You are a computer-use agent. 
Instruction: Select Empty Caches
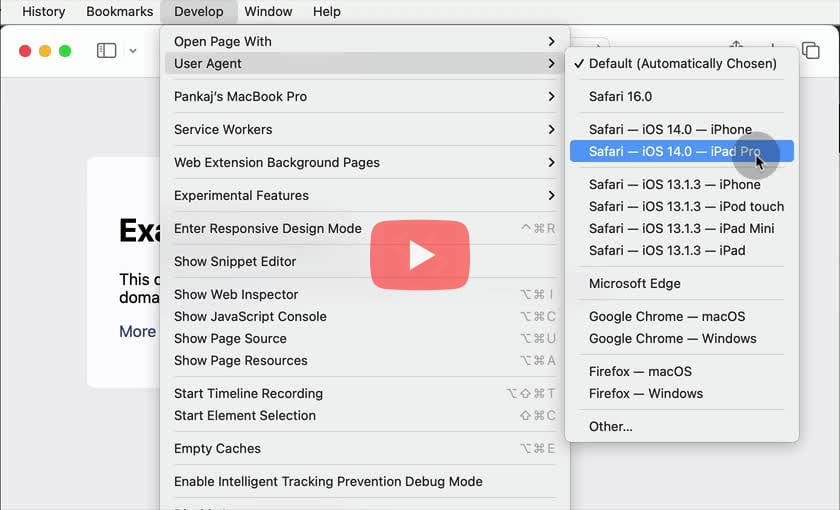[x=364, y=448]
